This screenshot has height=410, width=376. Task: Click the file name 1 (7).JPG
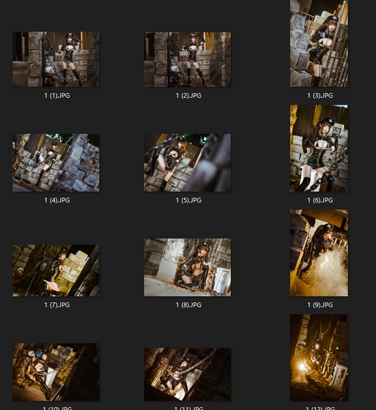(x=57, y=305)
